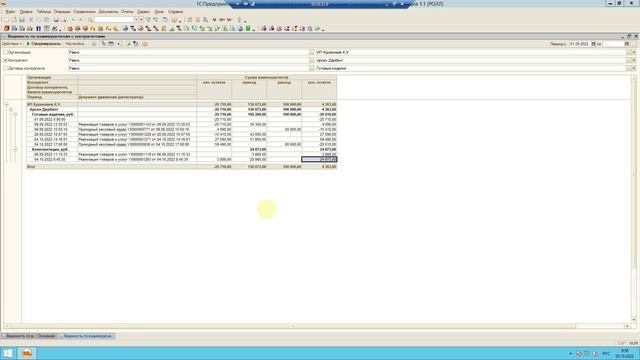Image resolution: width=640 pixels, height=360 pixels.
Task: Open the dropdown beside the toolbar search field
Action: coord(136,20)
